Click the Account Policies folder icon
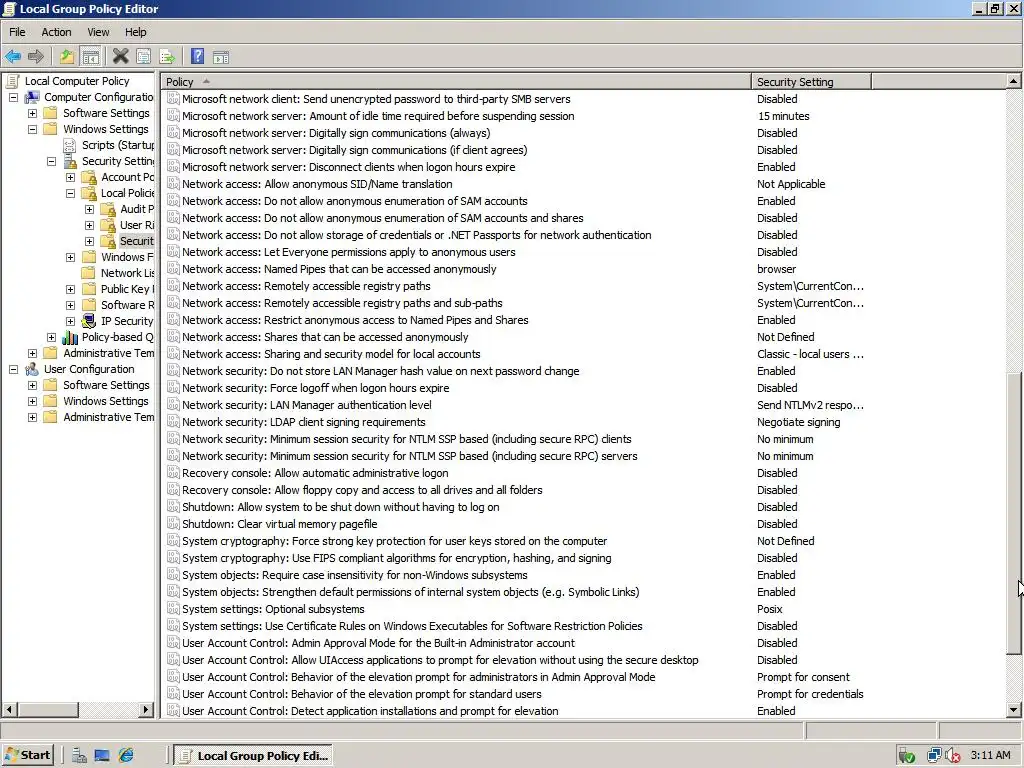 [89, 177]
